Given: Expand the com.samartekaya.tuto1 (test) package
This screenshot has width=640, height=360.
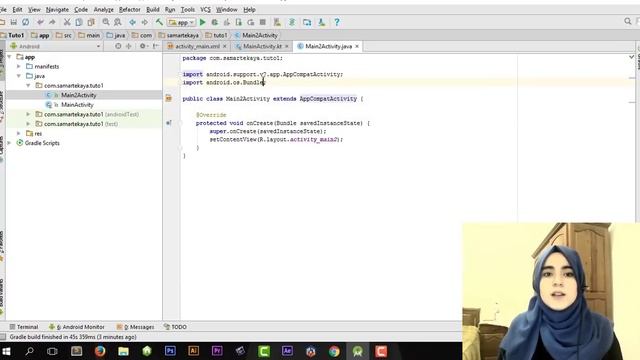Looking at the screenshot, I should (28, 124).
